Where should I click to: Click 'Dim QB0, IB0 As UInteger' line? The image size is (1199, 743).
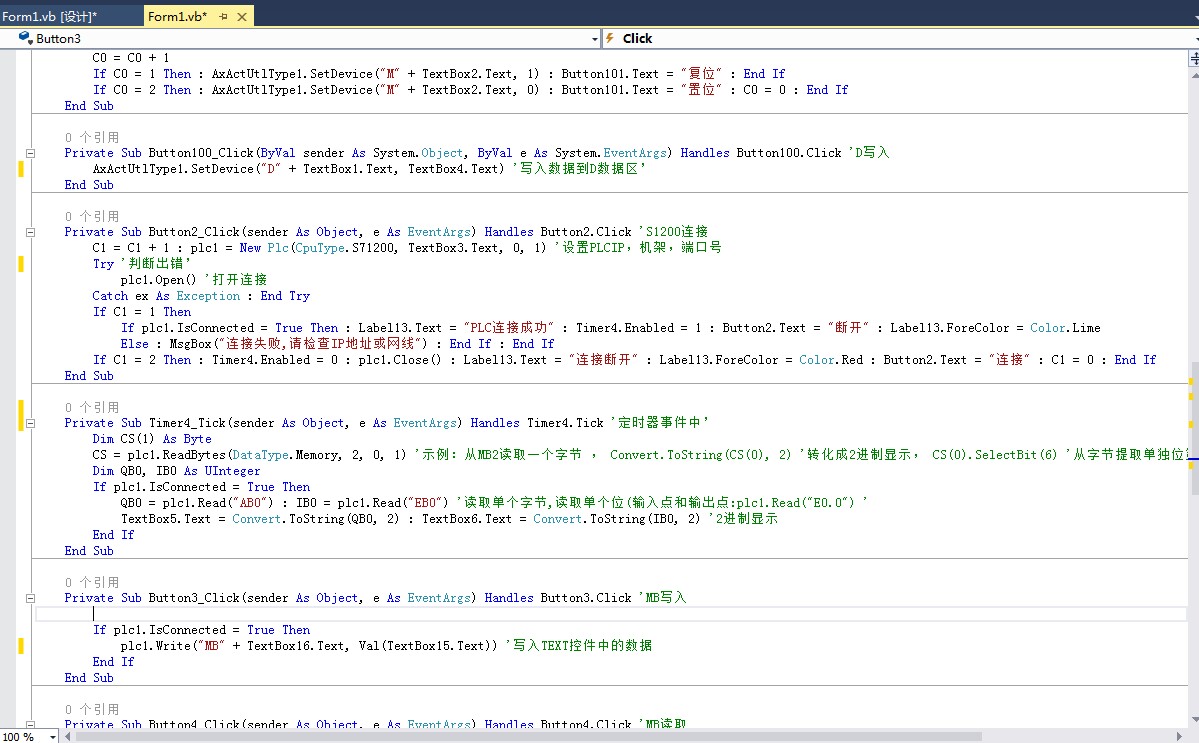click(x=177, y=471)
